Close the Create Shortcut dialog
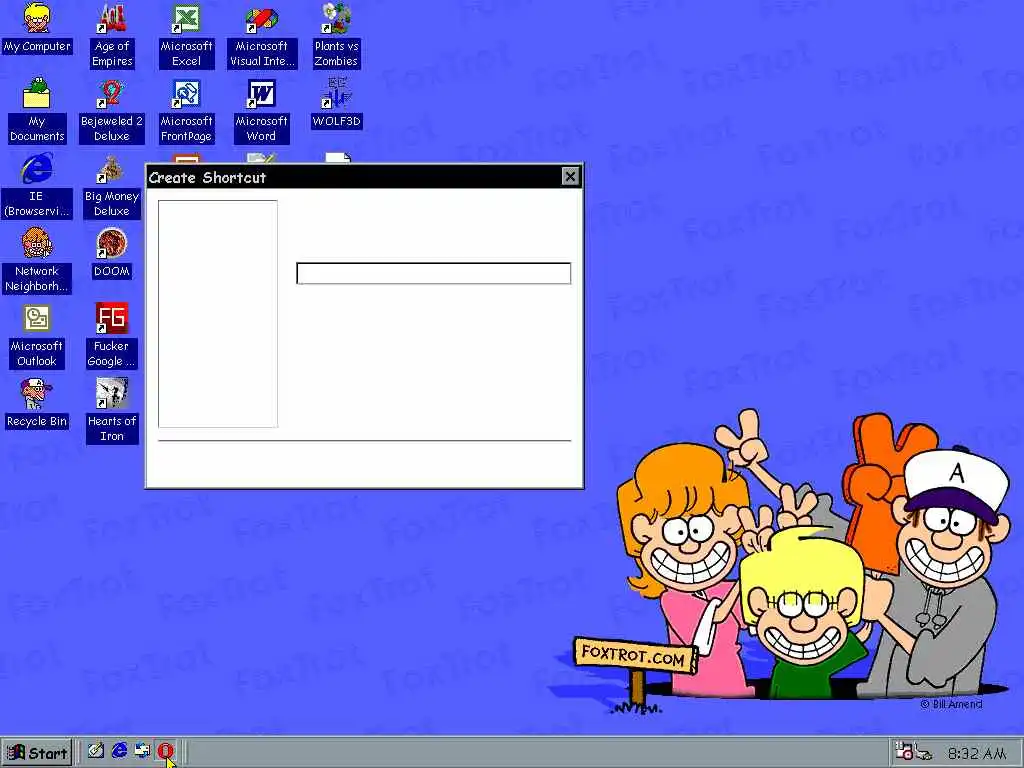Image resolution: width=1024 pixels, height=768 pixels. [x=570, y=176]
